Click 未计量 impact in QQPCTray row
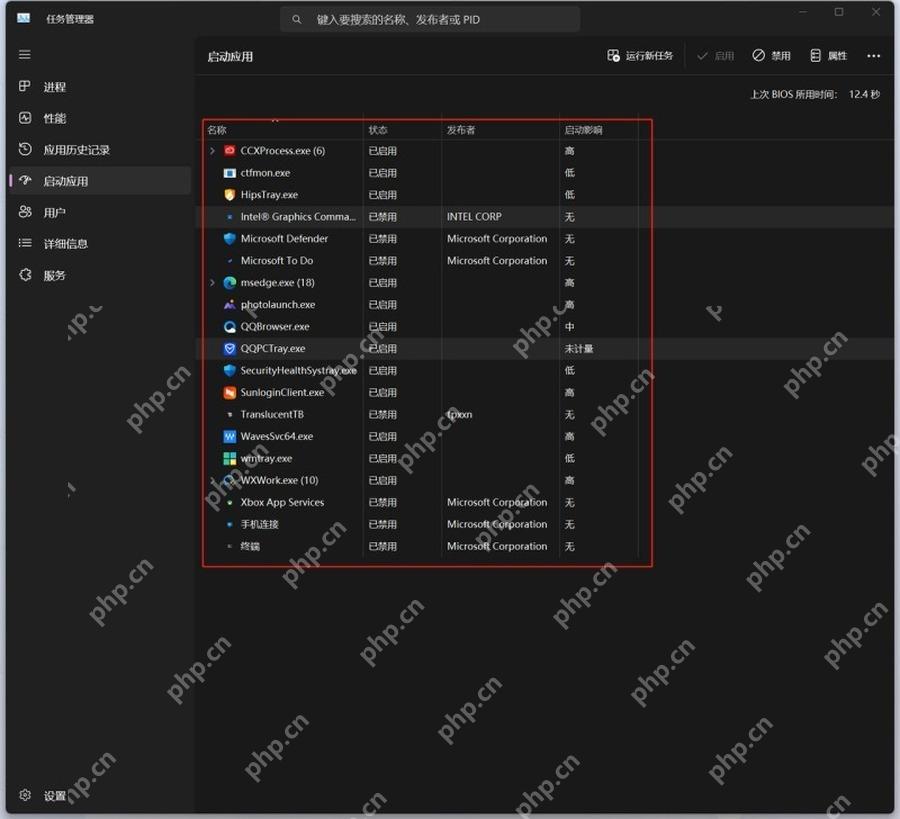Viewport: 900px width, 819px height. pos(579,348)
